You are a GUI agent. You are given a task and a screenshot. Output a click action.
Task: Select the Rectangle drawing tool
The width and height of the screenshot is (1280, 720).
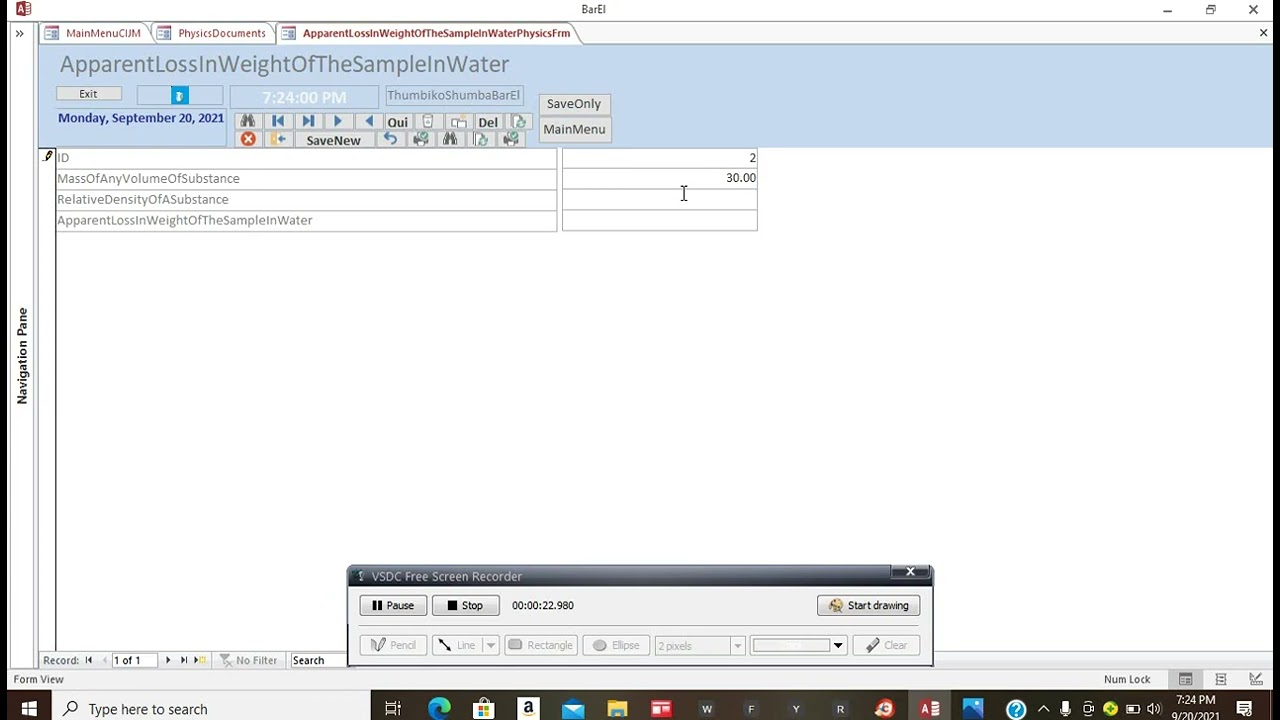pos(541,645)
